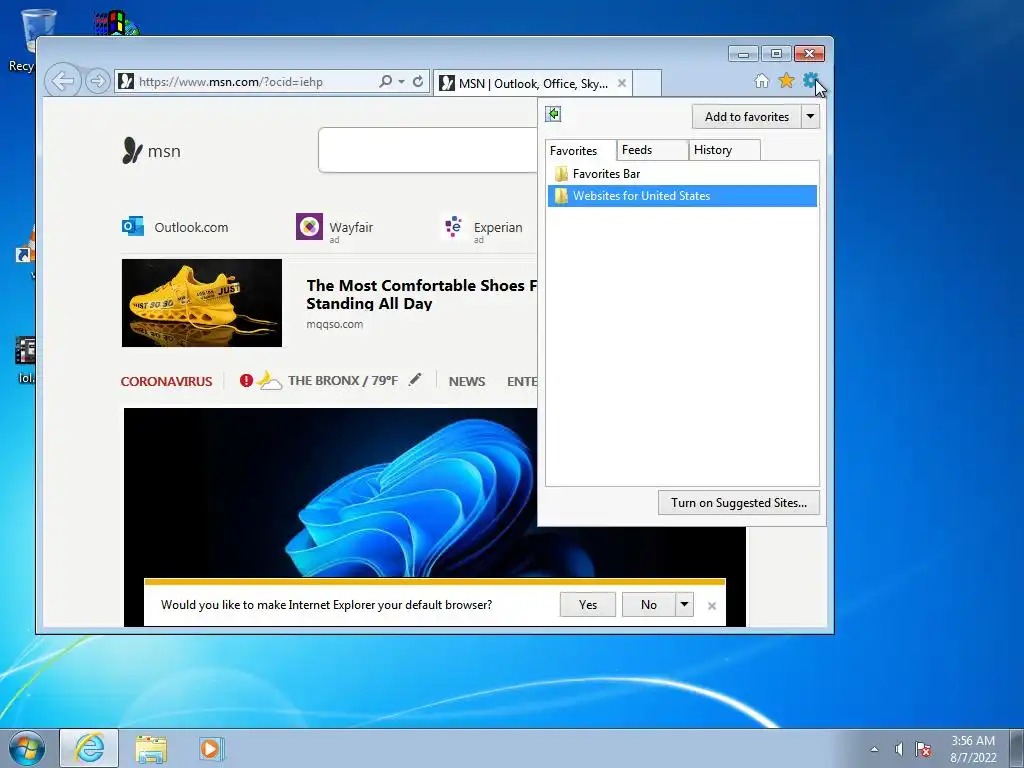The image size is (1024, 768).
Task: Open the Favorites Bar folder
Action: 682,174
